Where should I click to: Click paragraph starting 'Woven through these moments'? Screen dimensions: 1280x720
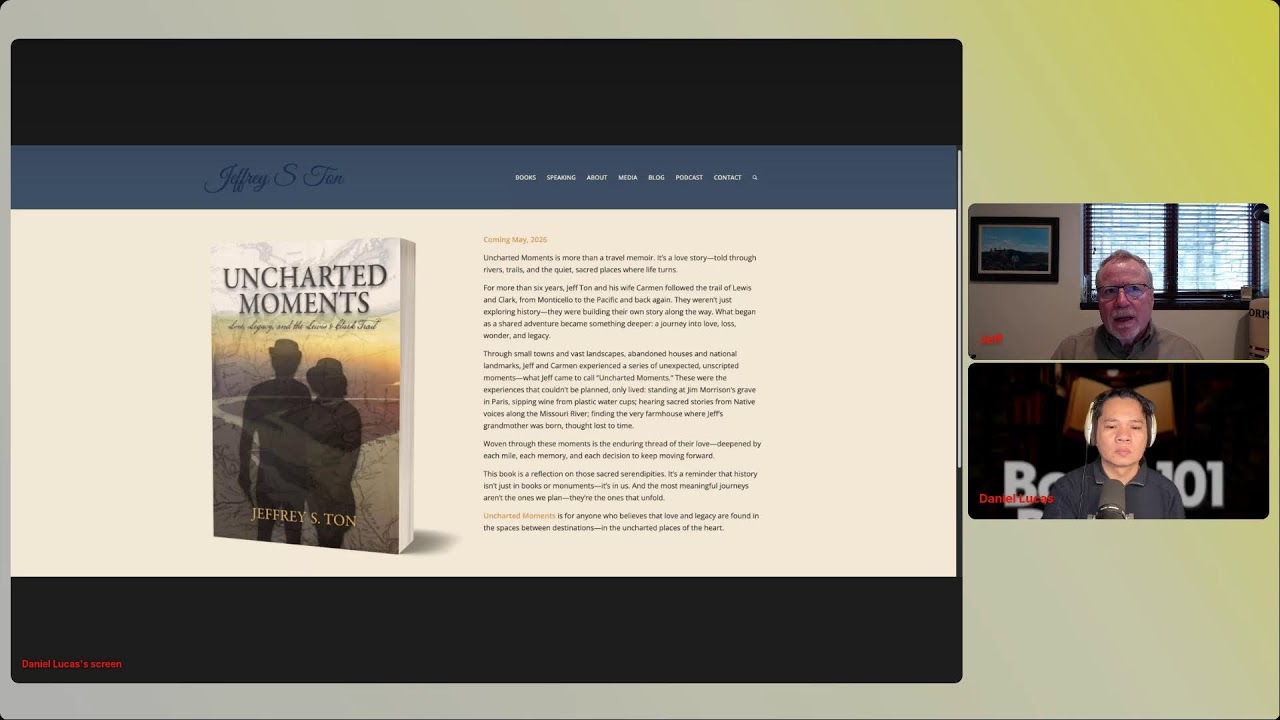click(x=622, y=450)
